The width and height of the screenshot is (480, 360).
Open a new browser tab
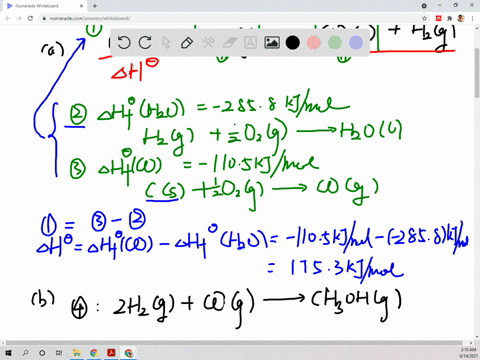coord(95,6)
